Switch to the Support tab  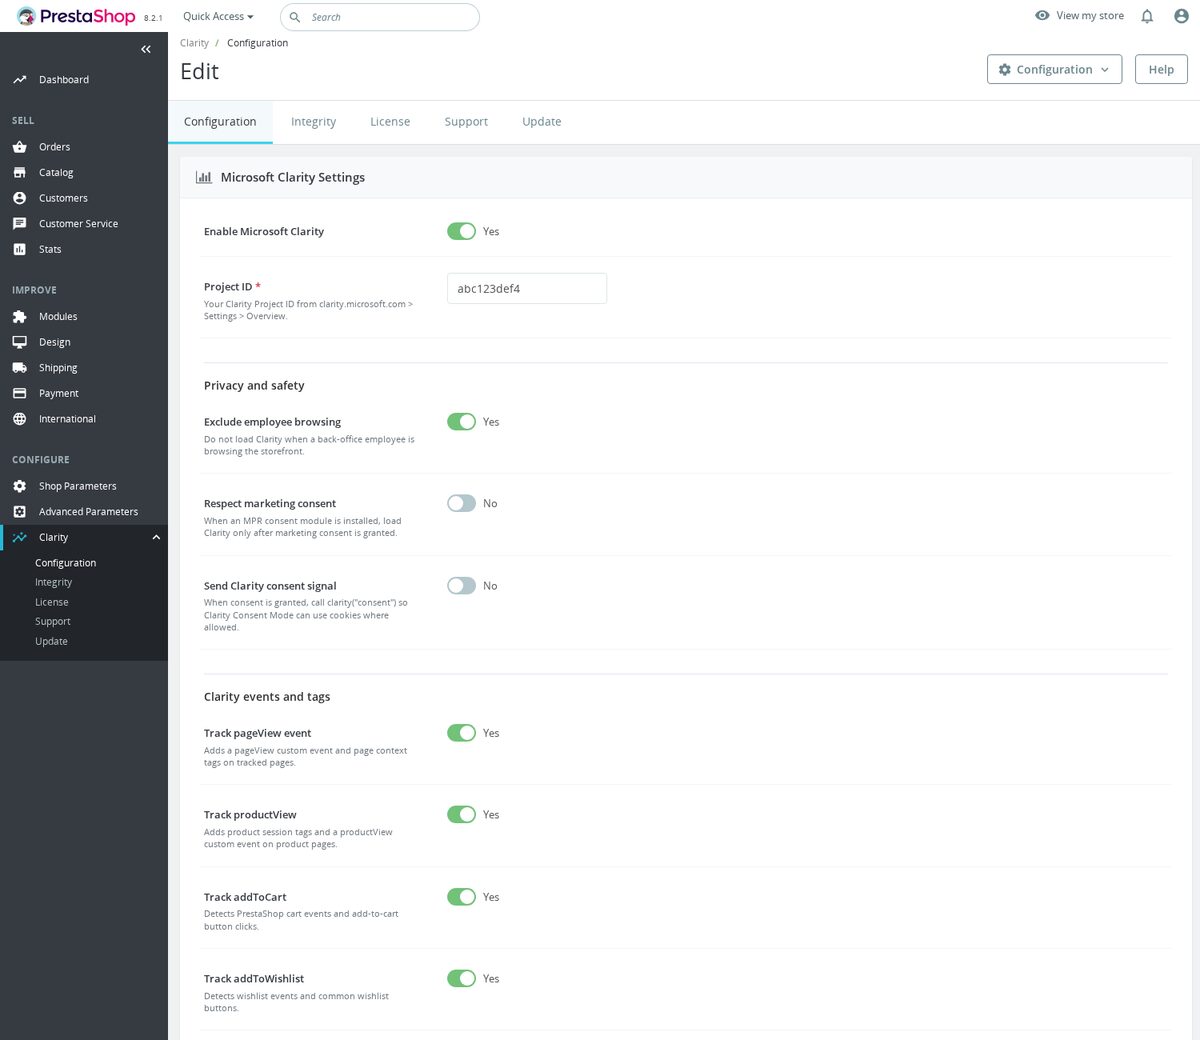click(x=466, y=122)
